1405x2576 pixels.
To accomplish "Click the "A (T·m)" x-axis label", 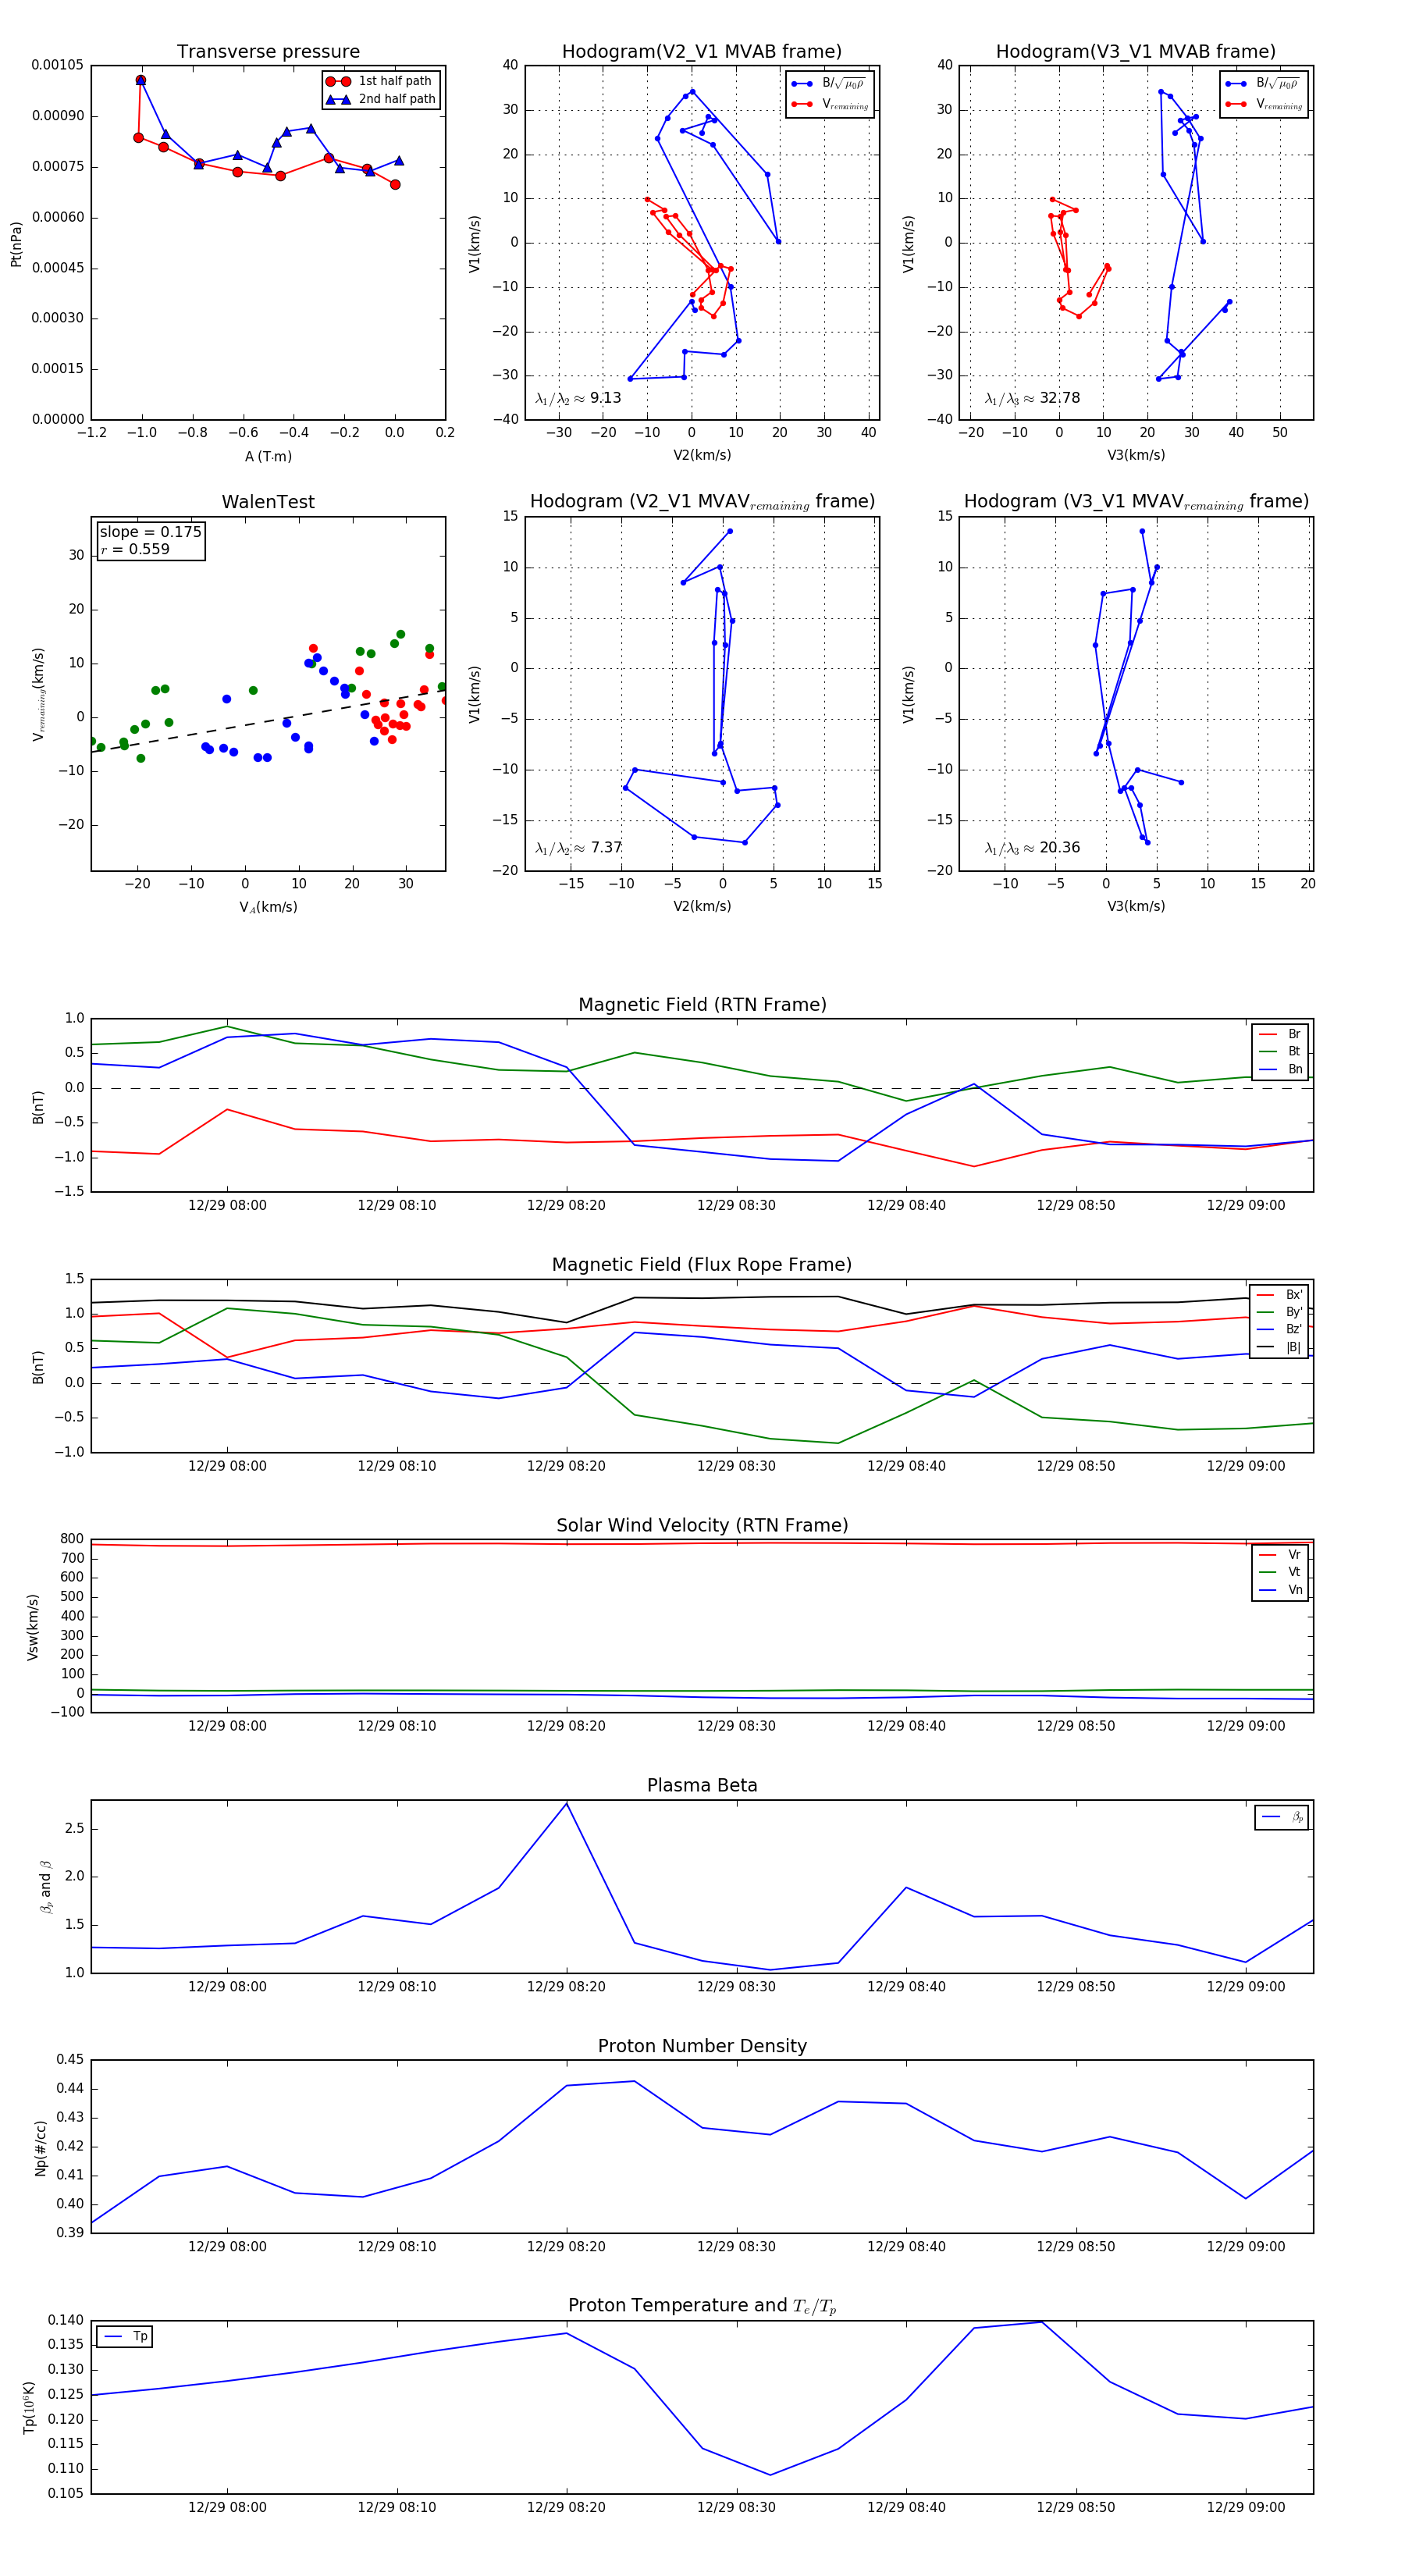I will tap(268, 457).
